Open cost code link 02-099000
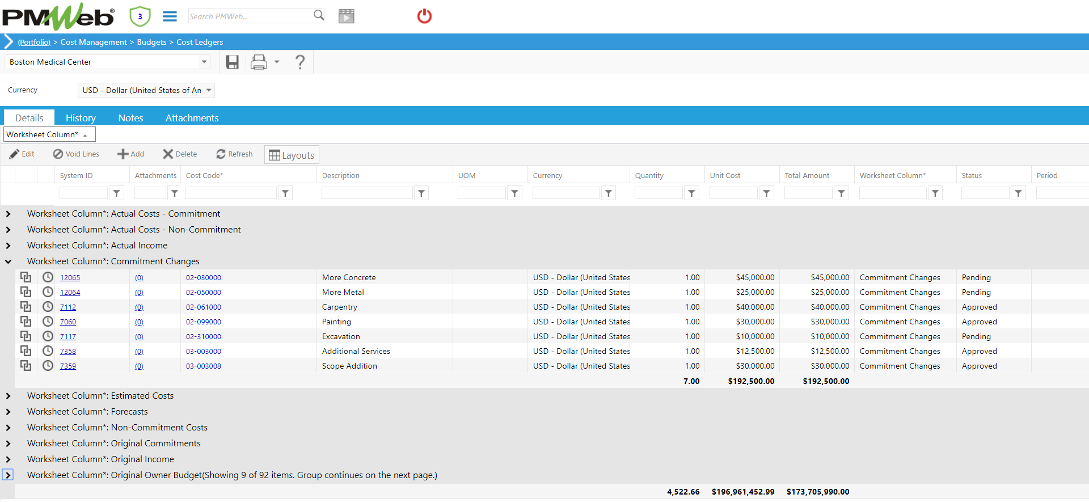 [x=203, y=321]
